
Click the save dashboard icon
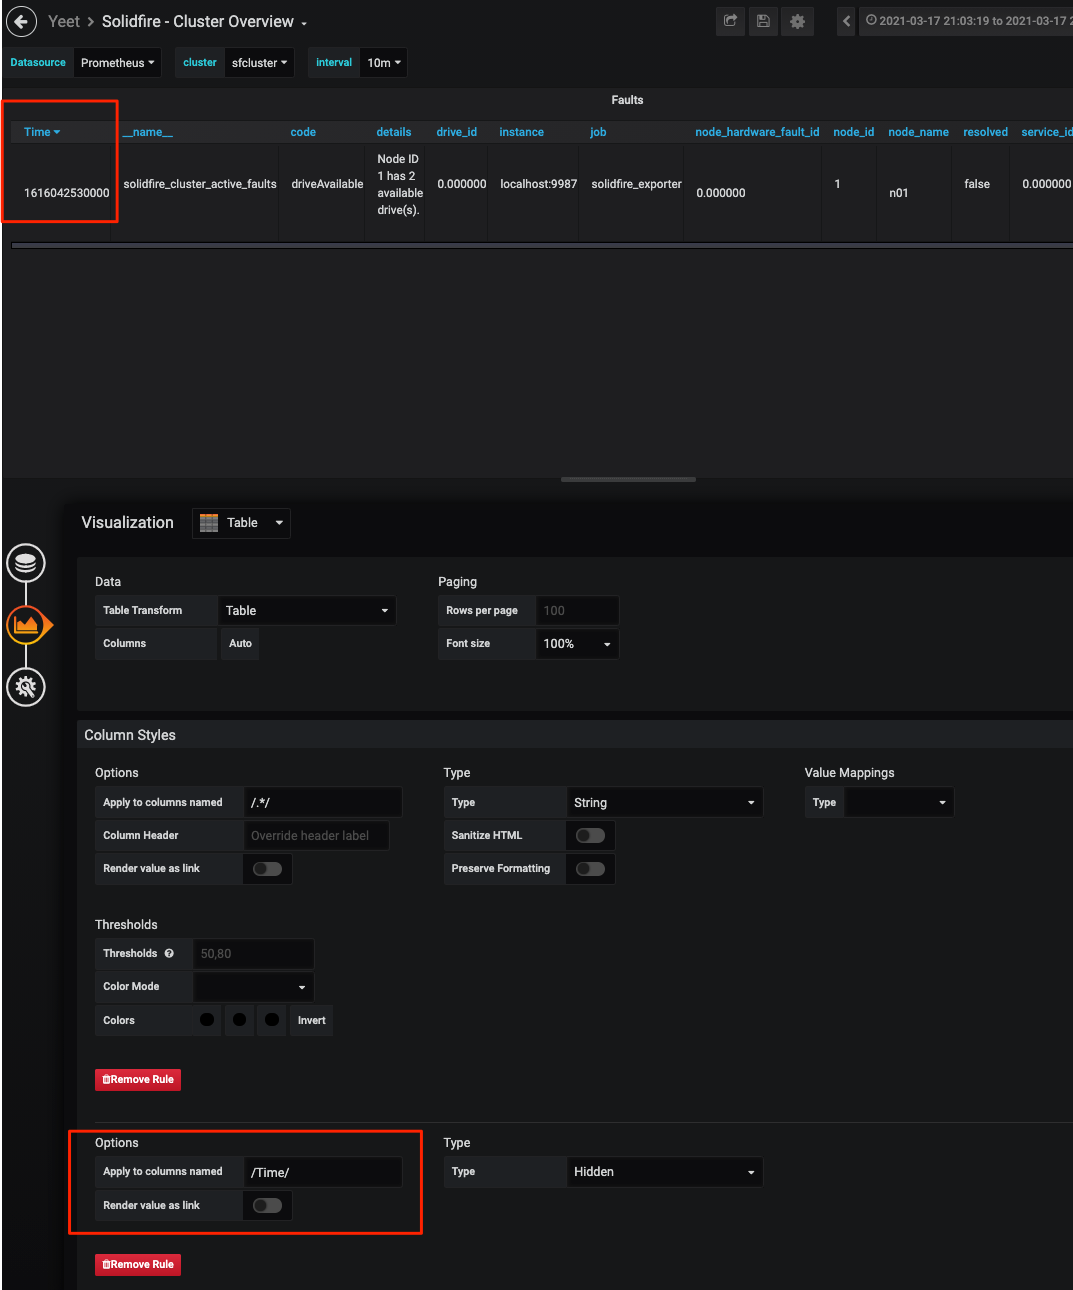(764, 21)
